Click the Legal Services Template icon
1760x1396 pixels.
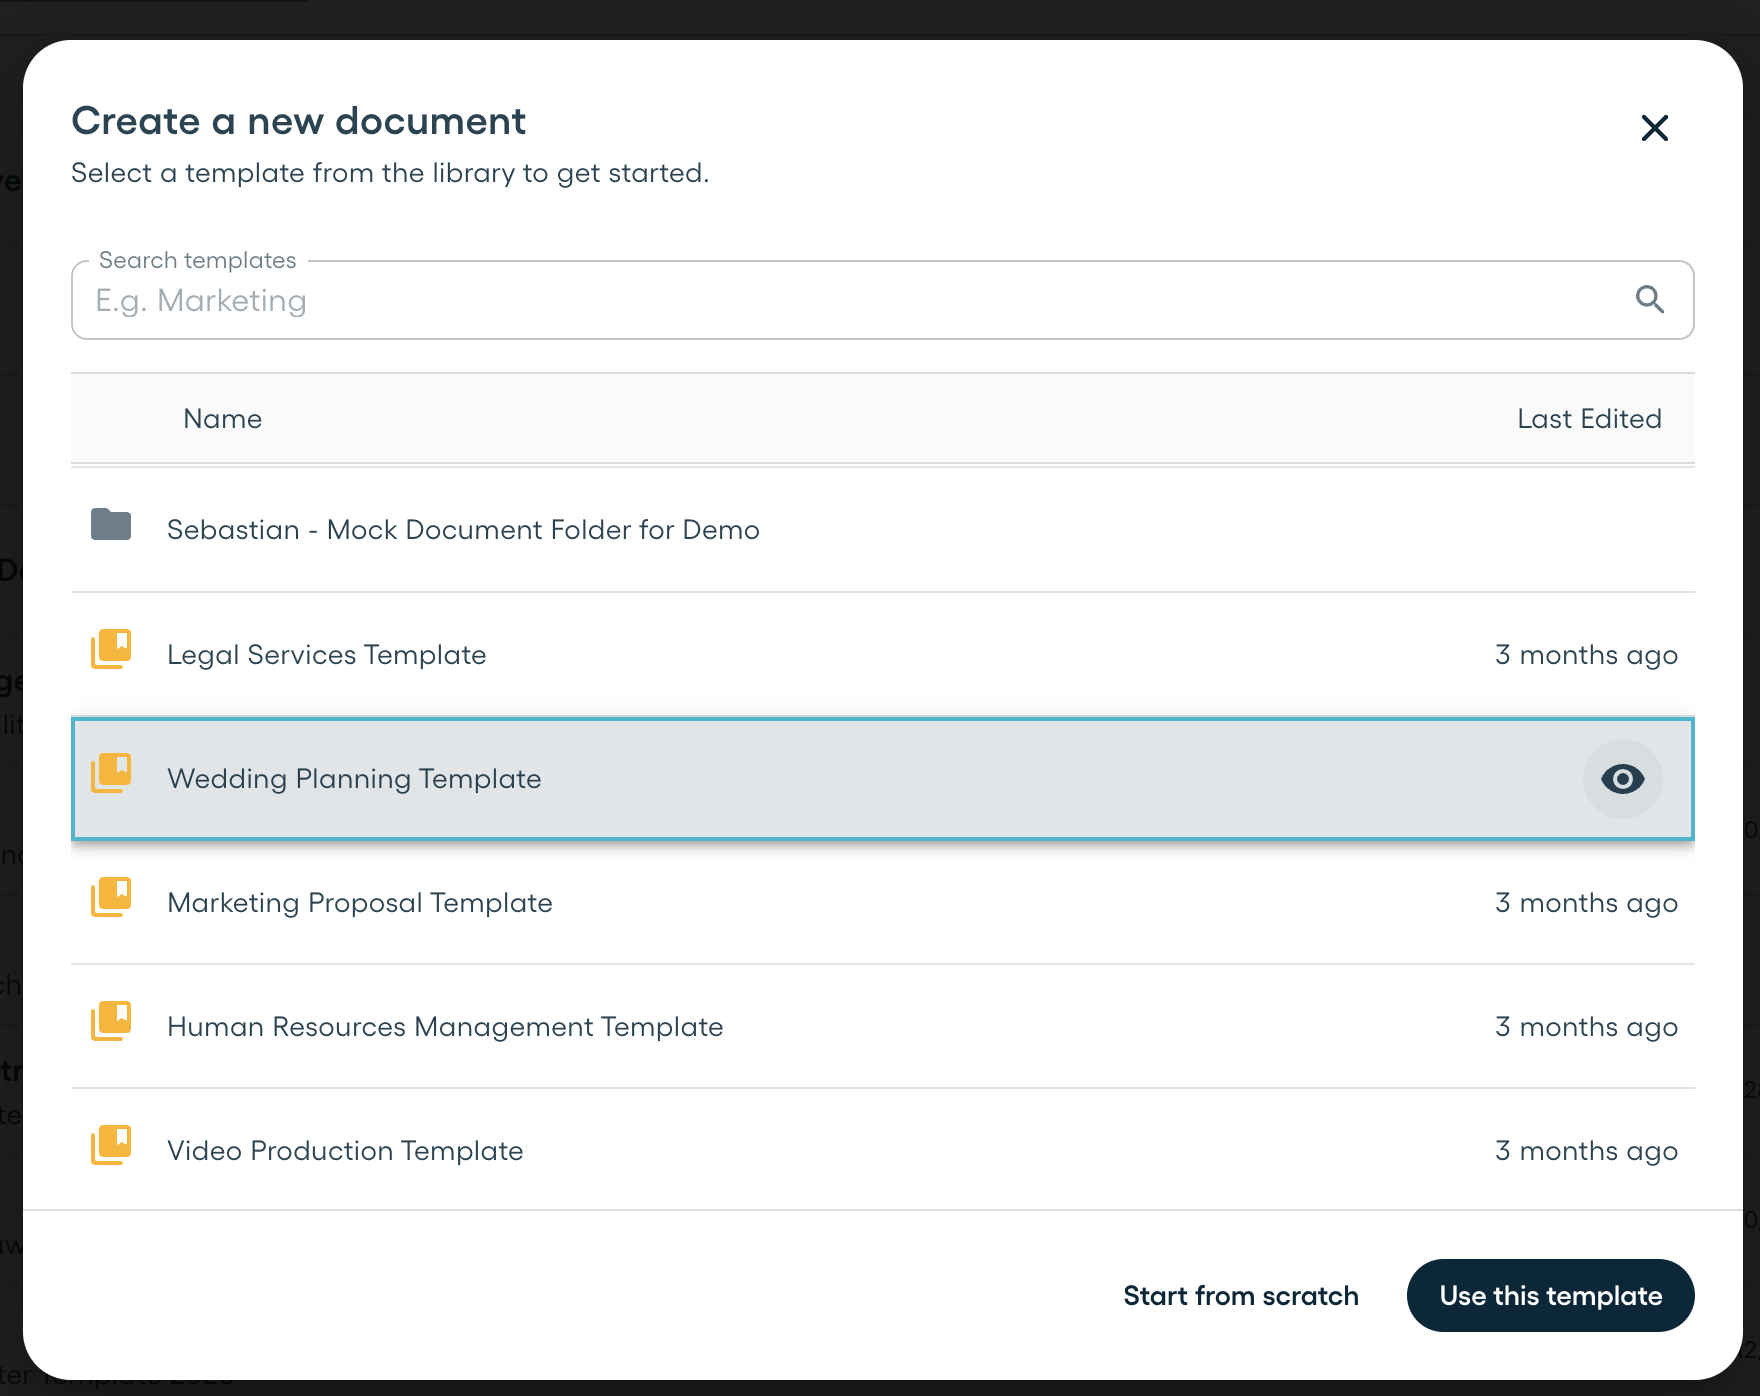click(111, 650)
